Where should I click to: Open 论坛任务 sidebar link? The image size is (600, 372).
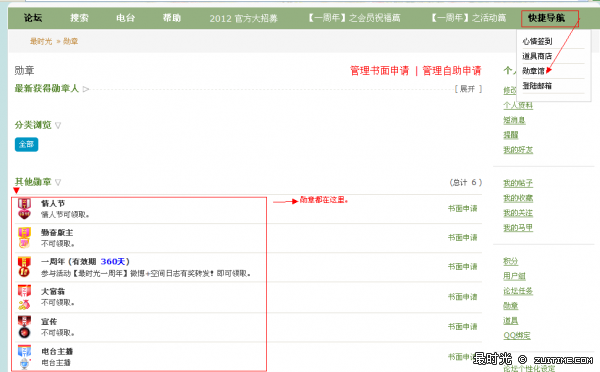point(518,291)
